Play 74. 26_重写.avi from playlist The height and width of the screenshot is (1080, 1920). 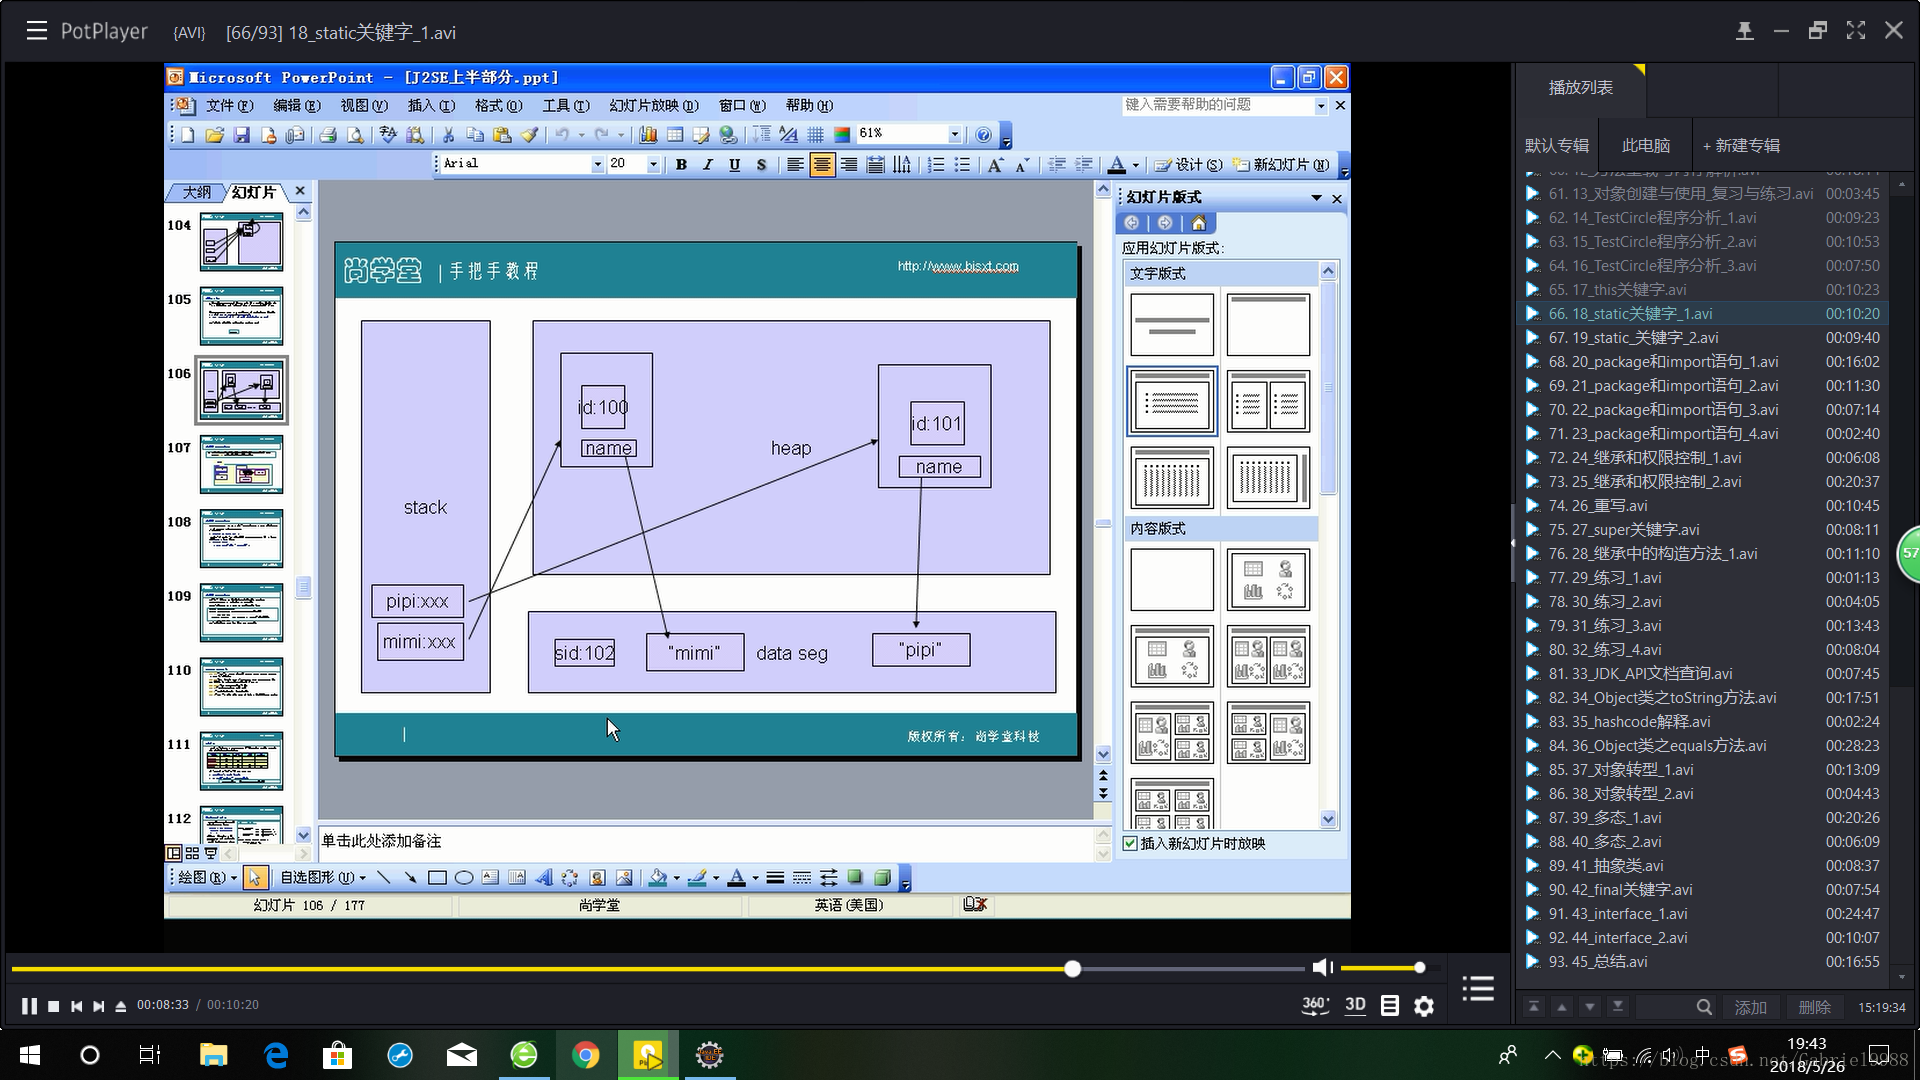click(1702, 506)
